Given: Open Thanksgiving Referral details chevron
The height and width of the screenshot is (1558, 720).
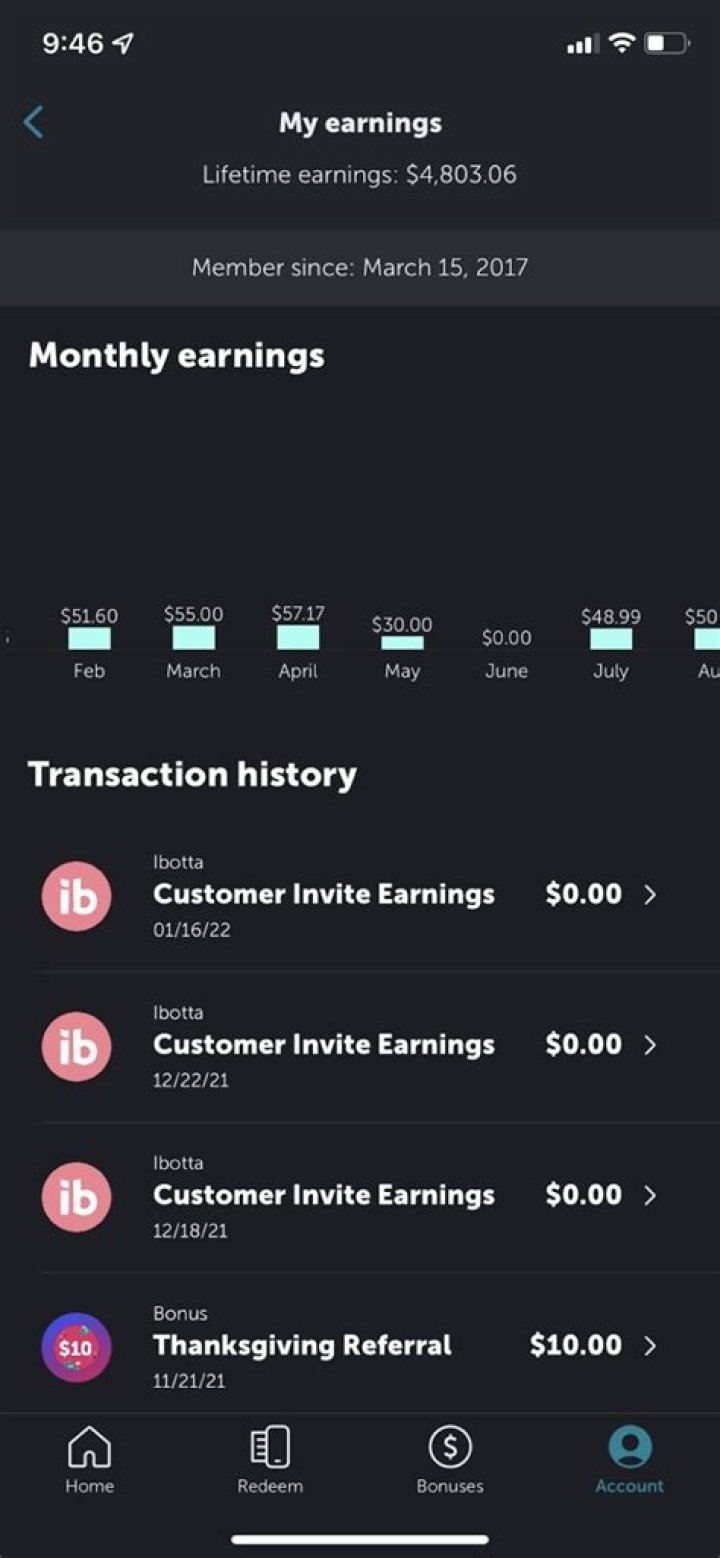Looking at the screenshot, I should [x=650, y=1345].
